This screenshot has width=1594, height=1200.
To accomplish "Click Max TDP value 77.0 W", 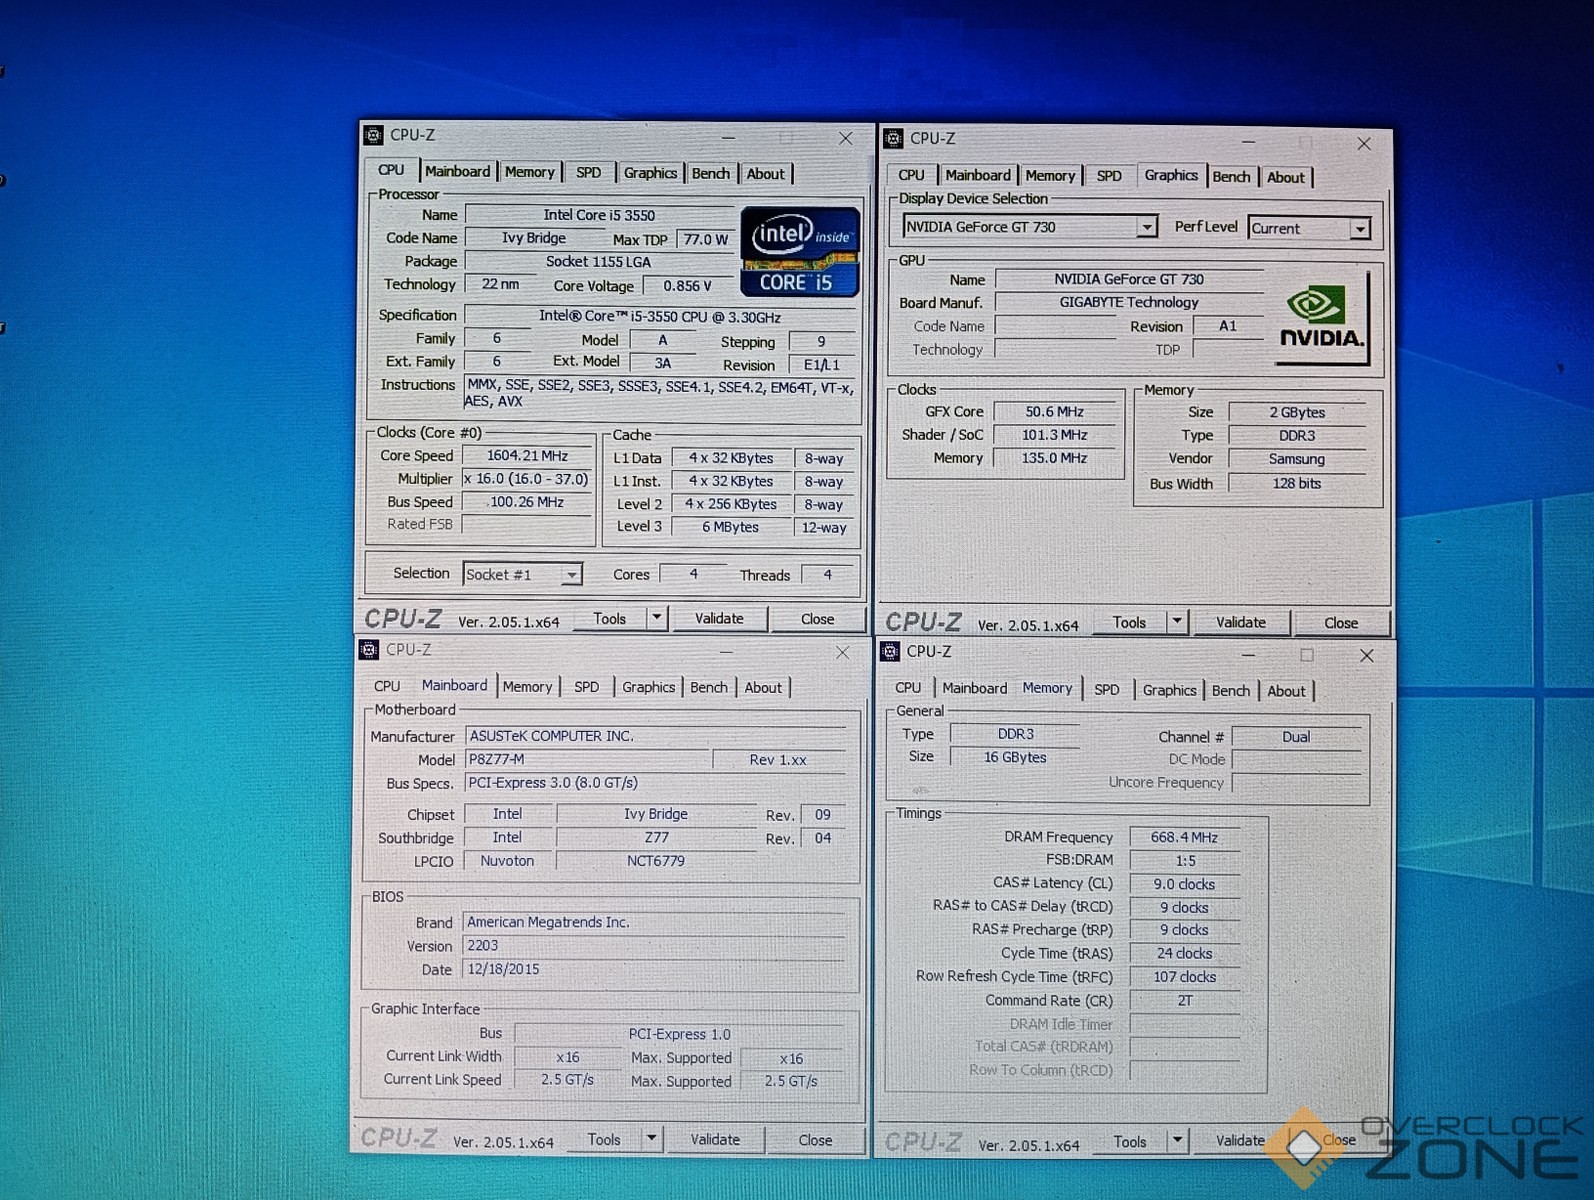I will point(706,239).
